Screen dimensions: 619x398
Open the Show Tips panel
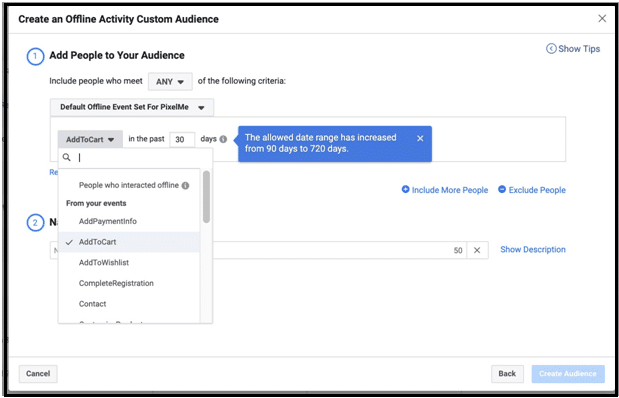pos(573,49)
